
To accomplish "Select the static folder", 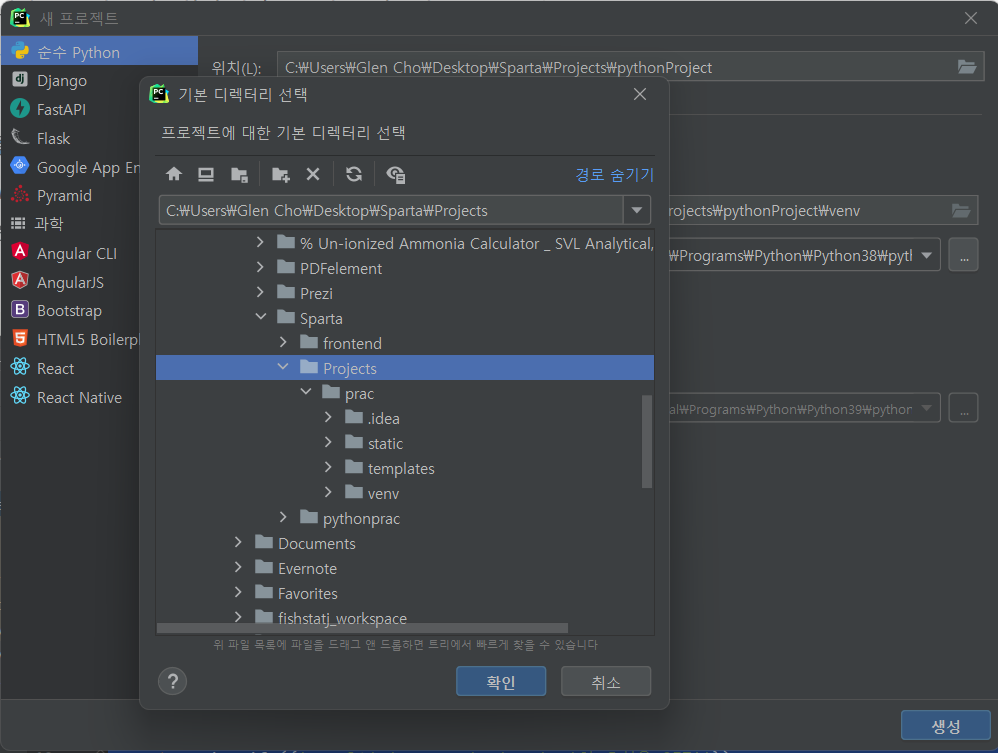I will click(x=385, y=444).
